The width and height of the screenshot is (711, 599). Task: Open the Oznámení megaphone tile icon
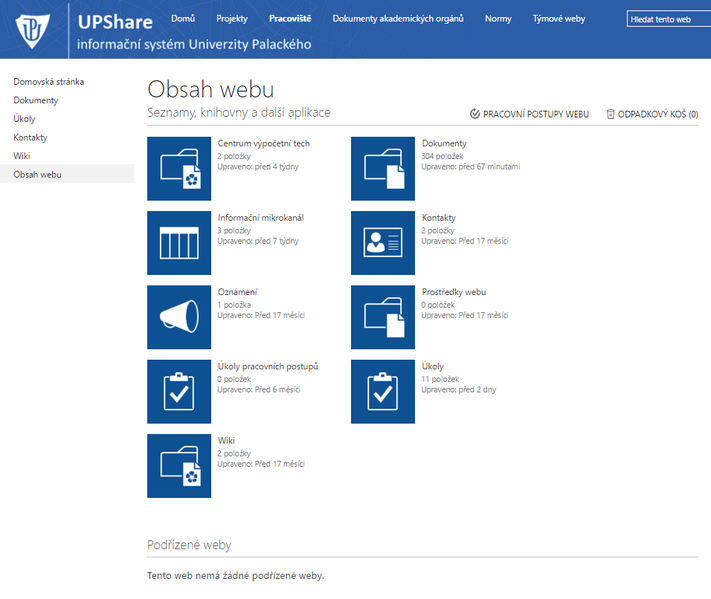[179, 317]
